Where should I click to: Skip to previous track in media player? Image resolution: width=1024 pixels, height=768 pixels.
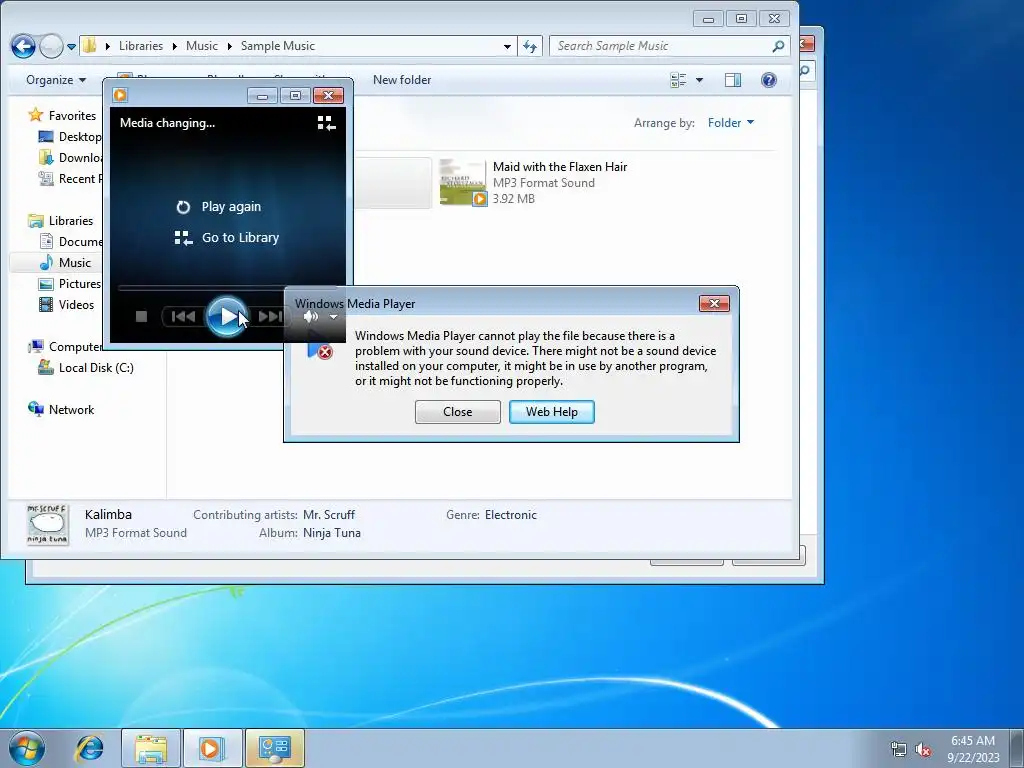point(184,317)
